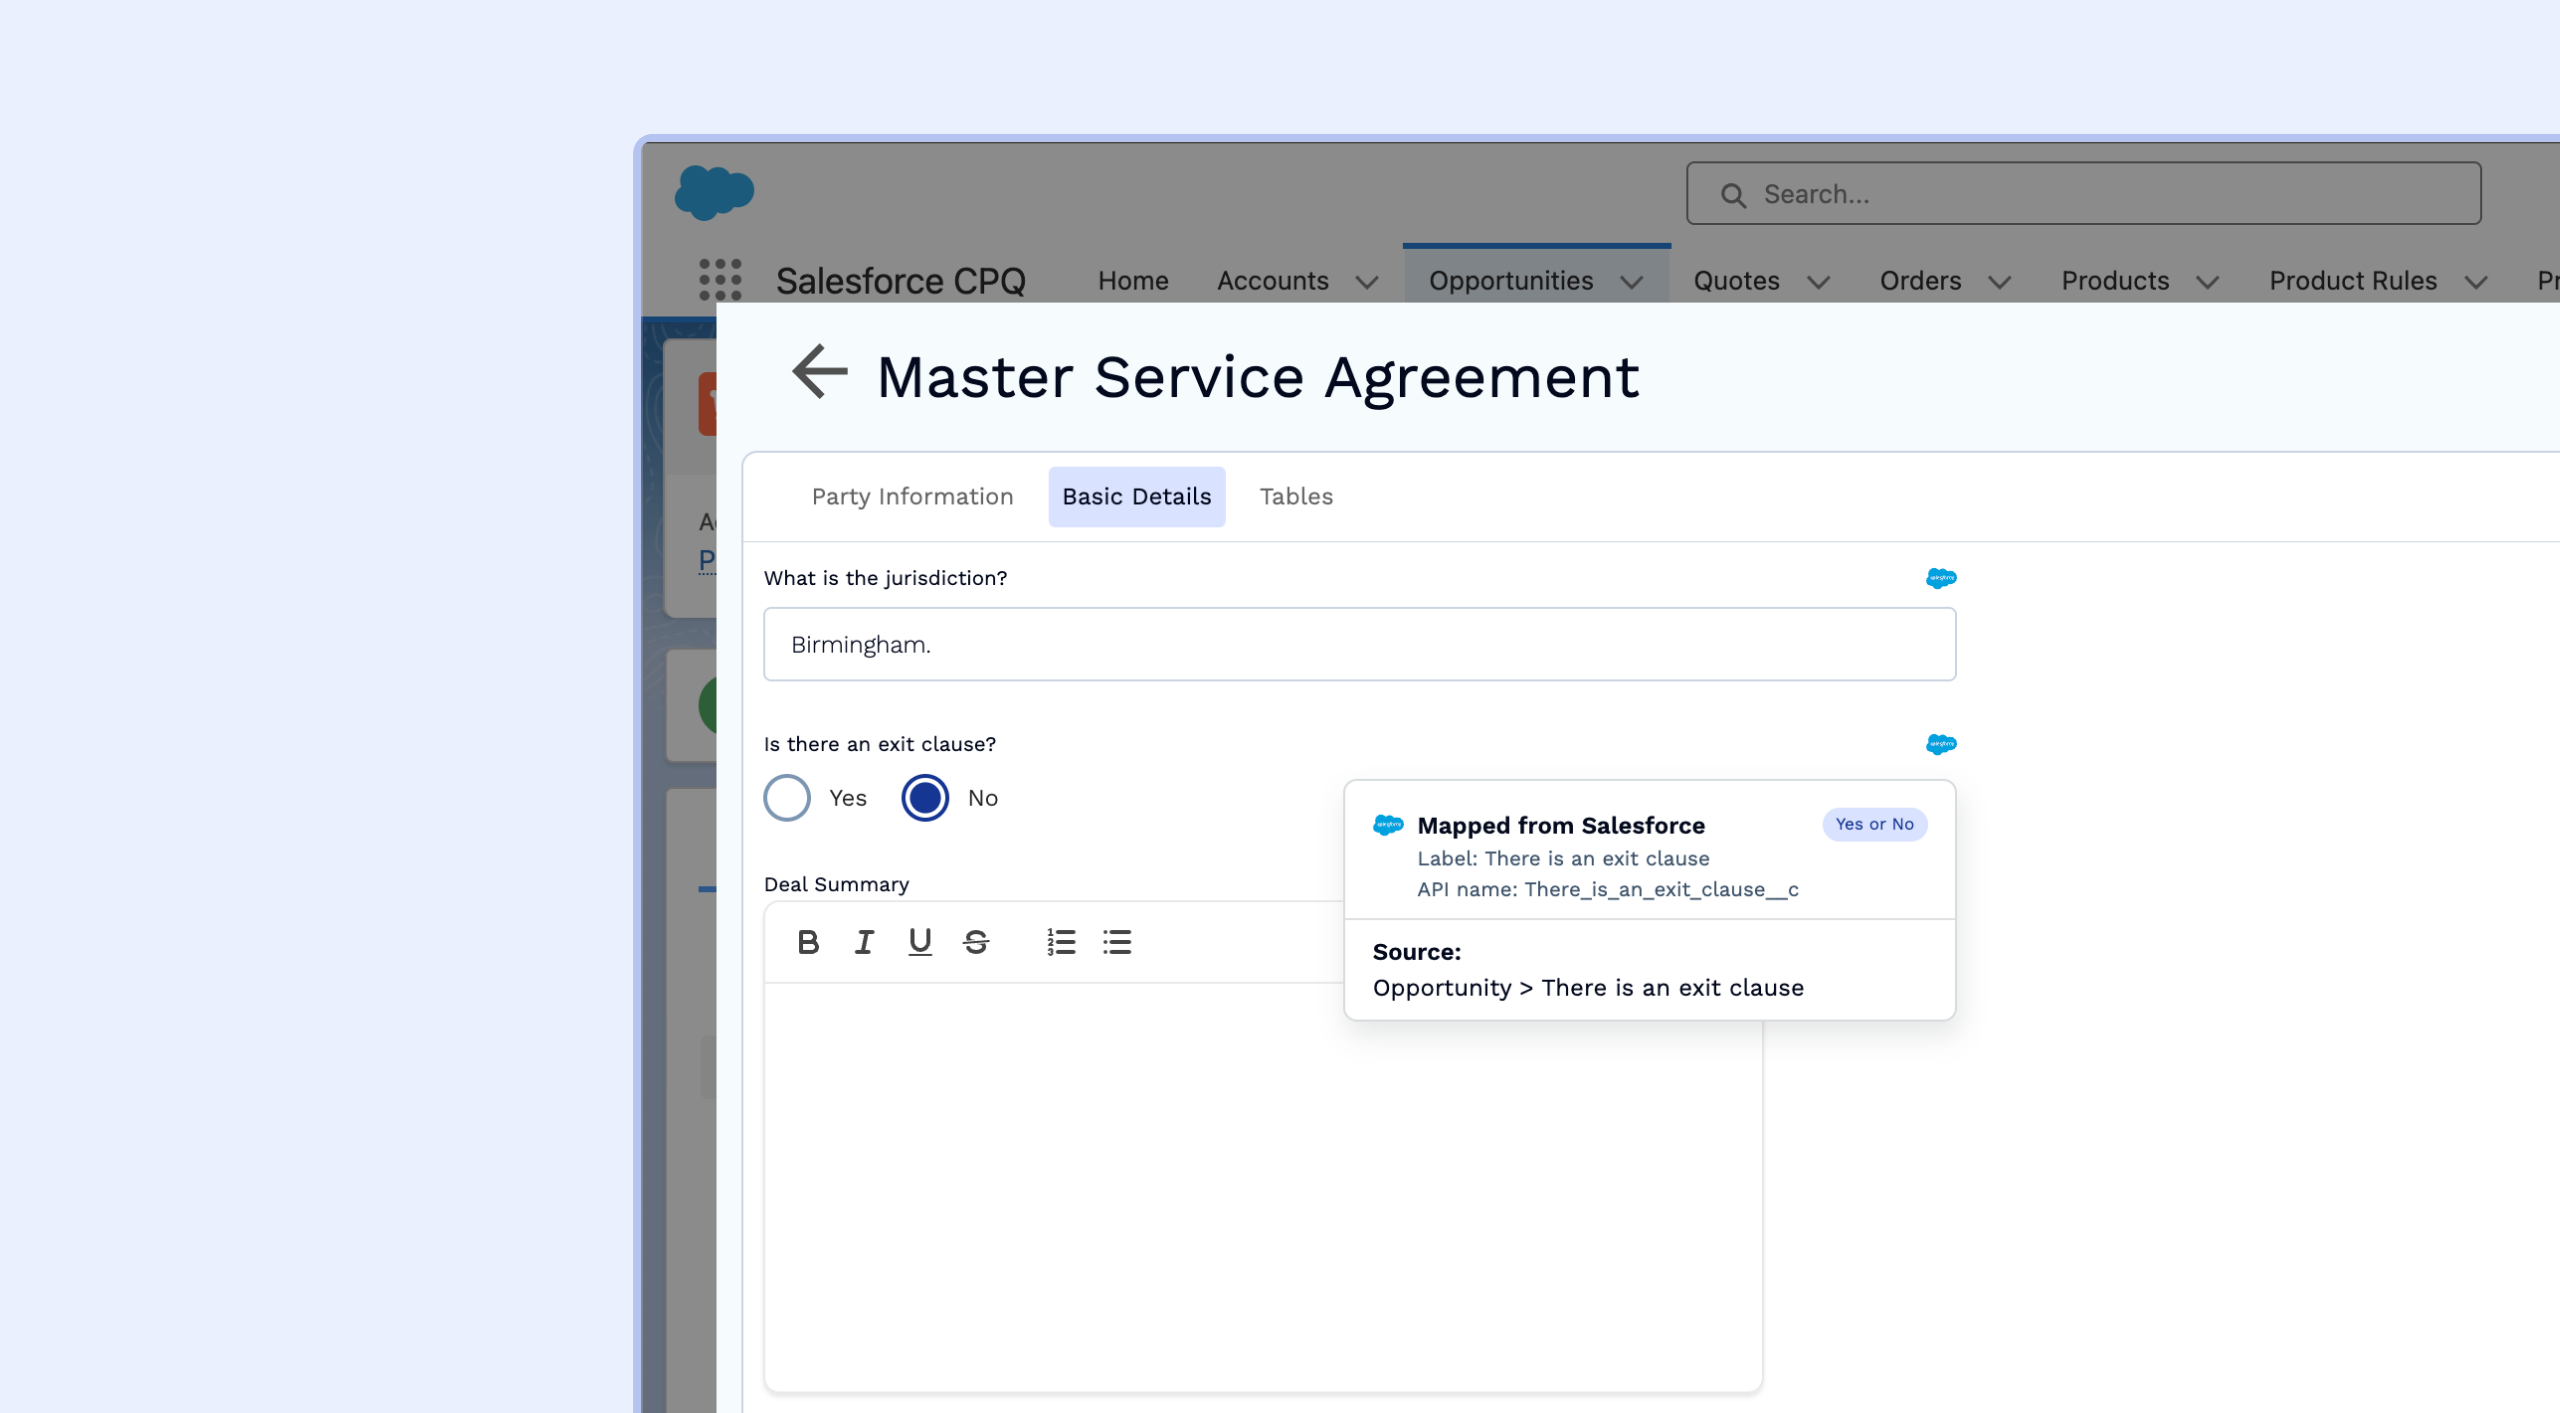Insert a numbered list

pyautogui.click(x=1061, y=942)
